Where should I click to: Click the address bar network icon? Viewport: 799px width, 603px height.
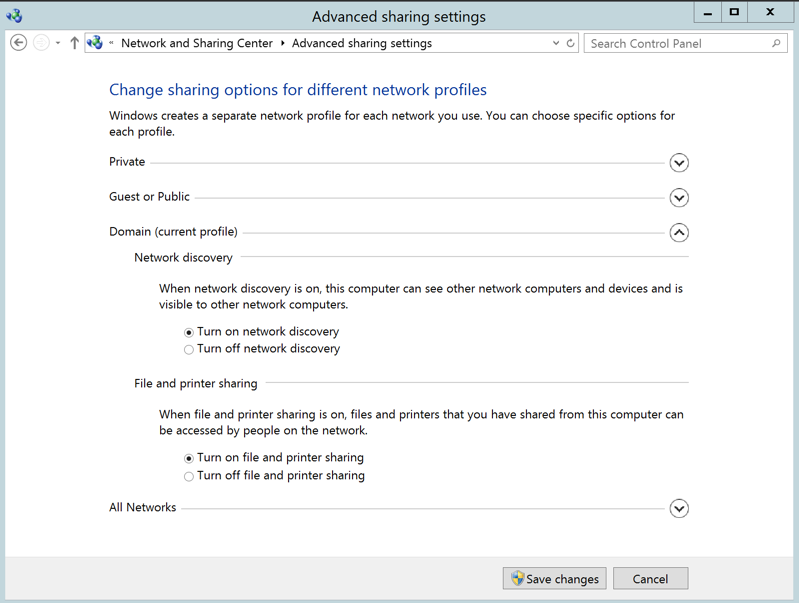(x=96, y=43)
